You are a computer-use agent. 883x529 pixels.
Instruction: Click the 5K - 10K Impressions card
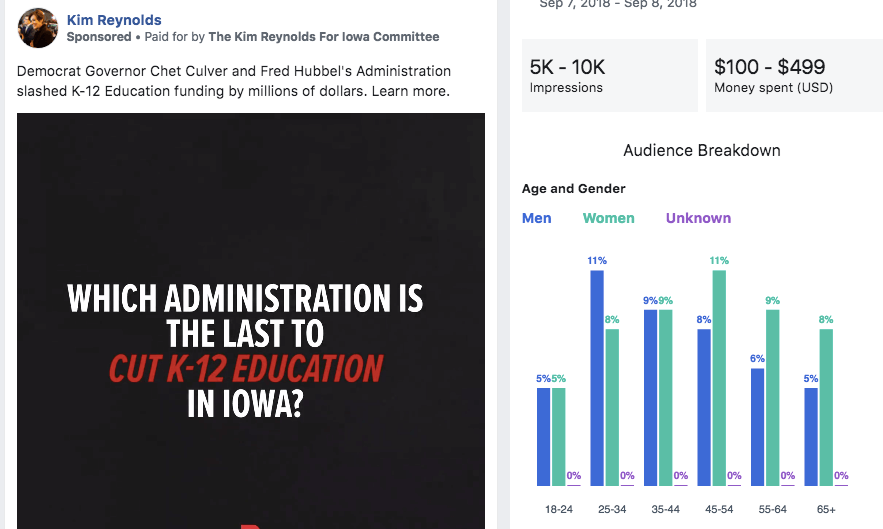(x=609, y=76)
